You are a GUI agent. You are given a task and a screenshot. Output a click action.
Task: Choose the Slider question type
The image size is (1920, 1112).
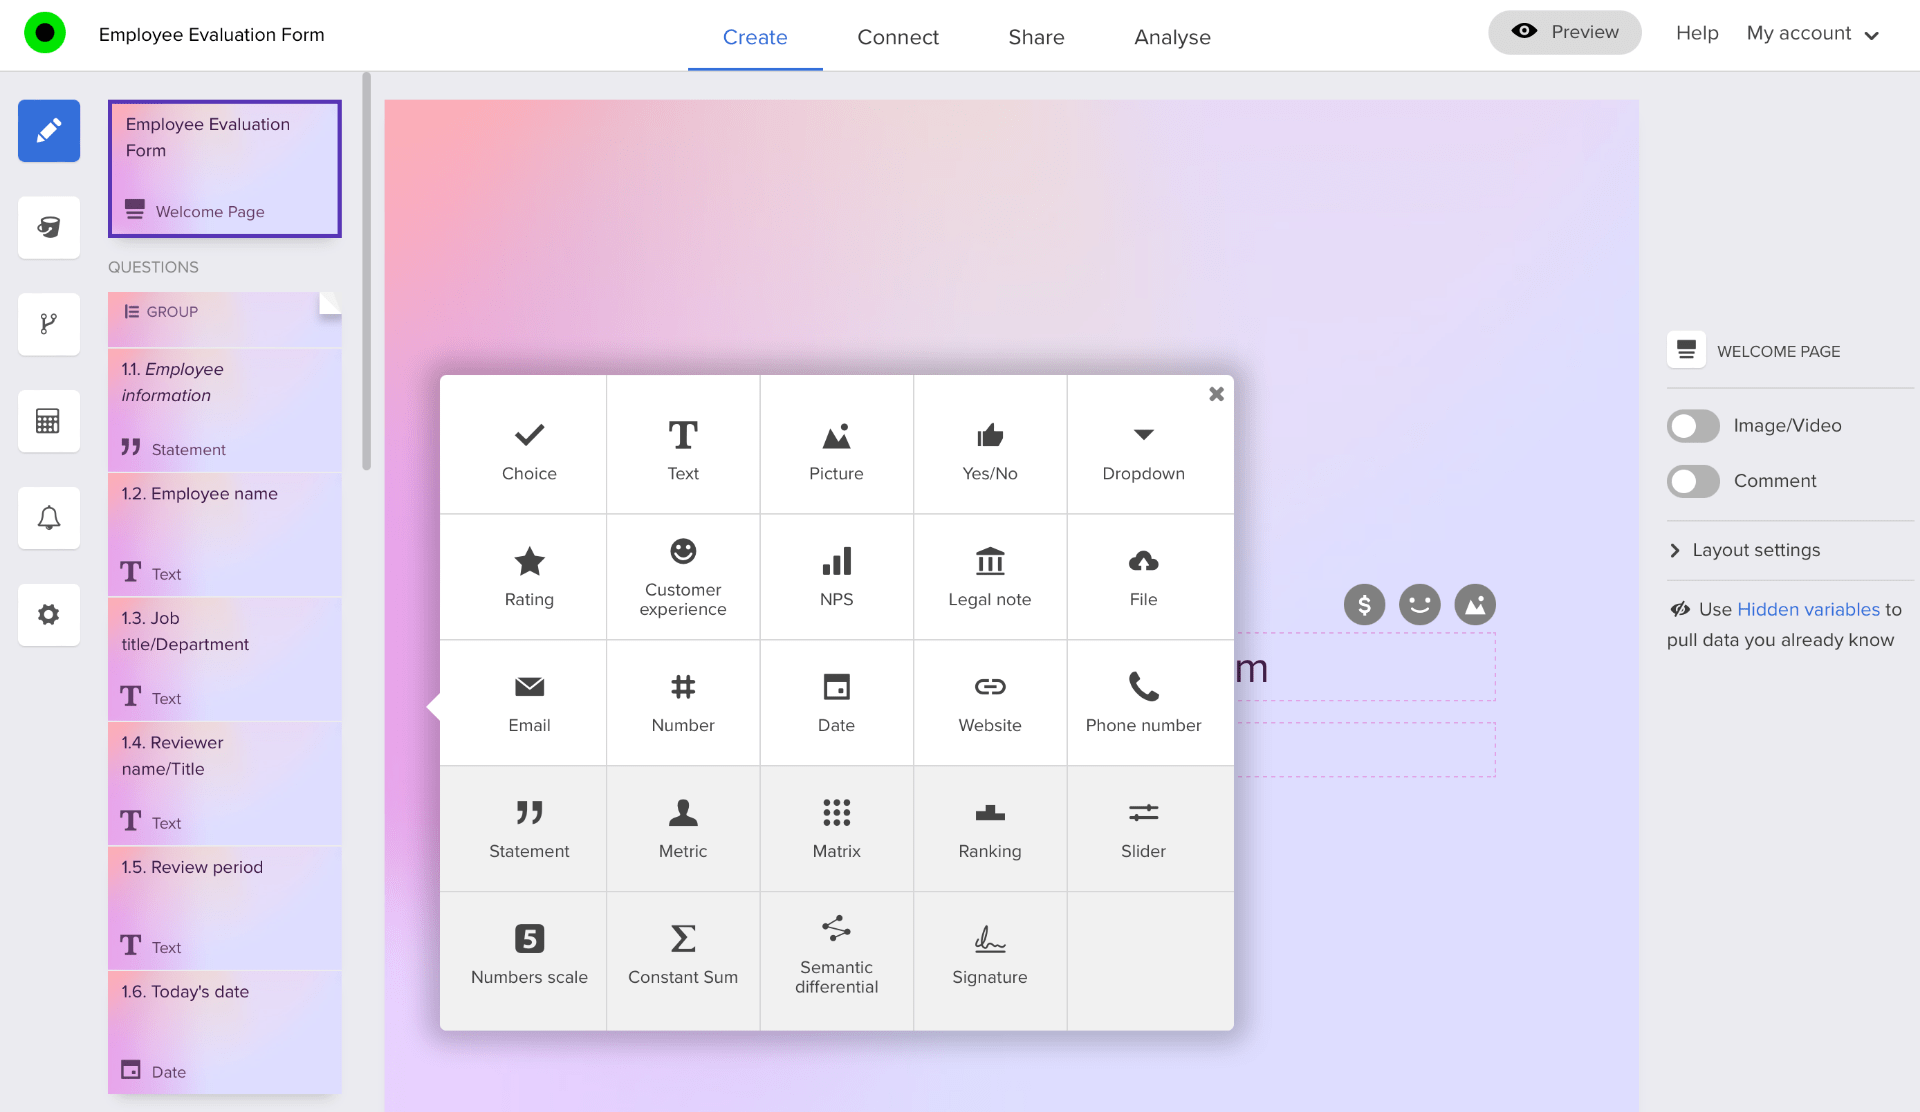[x=1143, y=829]
